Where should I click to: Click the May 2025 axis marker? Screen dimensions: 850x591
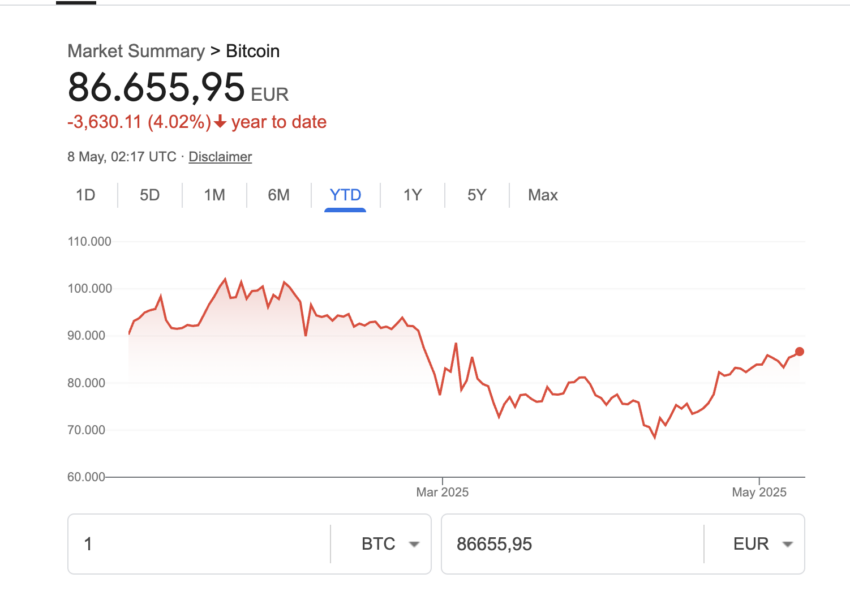(x=759, y=492)
